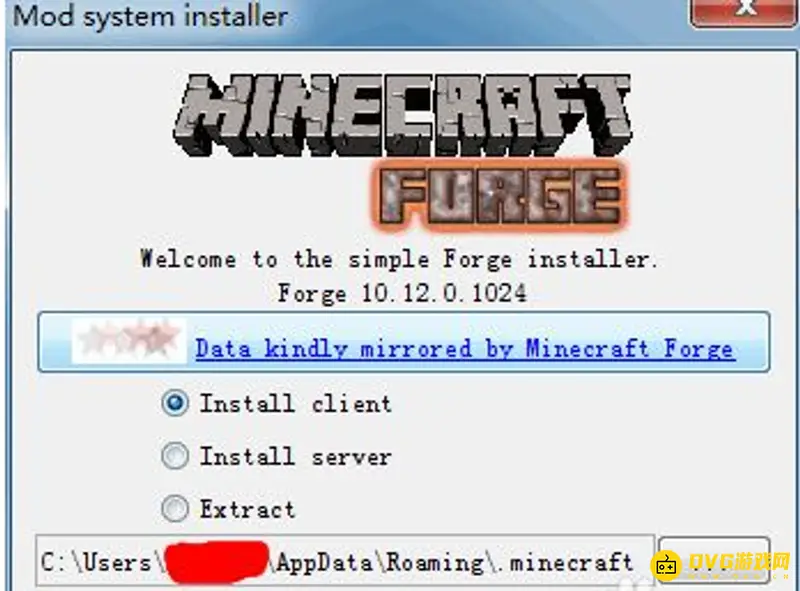Screen dimensions: 800x591
Task: Click the orange Forge logo
Action: tap(499, 196)
